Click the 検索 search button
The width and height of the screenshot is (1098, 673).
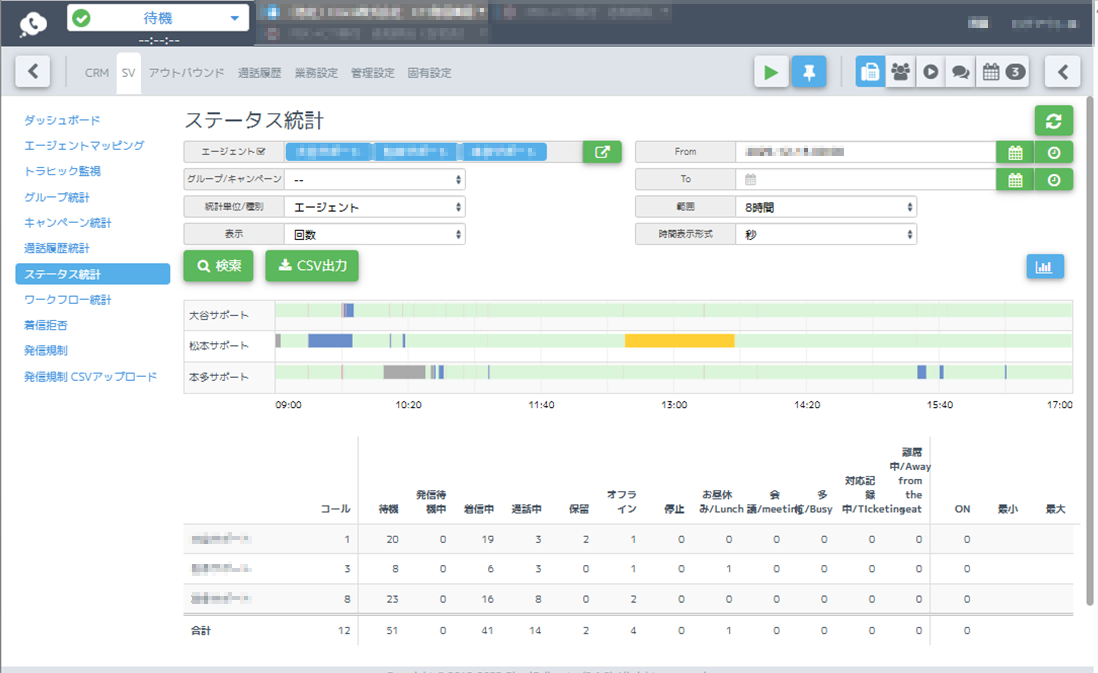218,266
